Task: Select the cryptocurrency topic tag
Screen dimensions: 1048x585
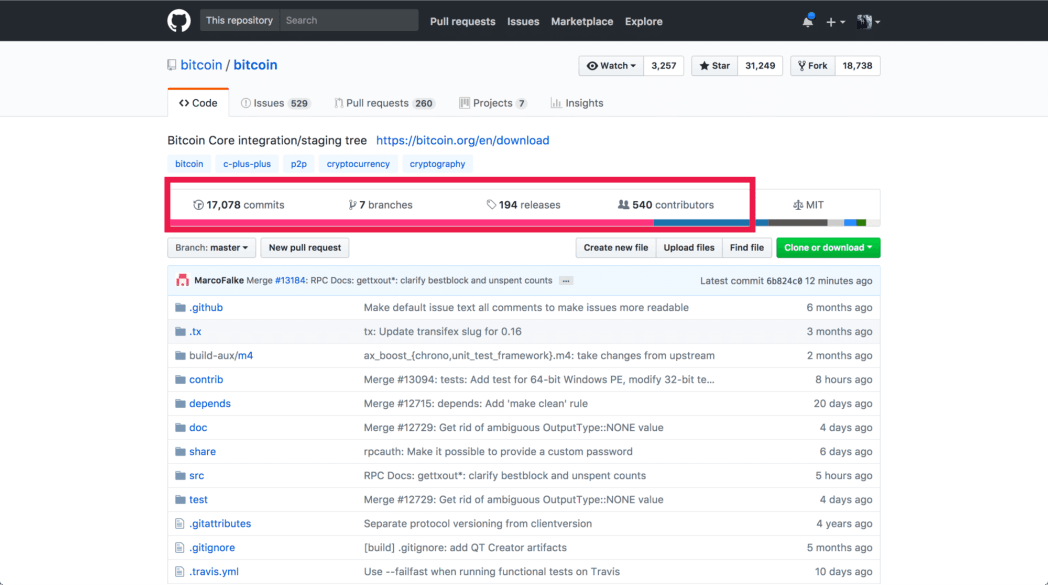Action: point(358,164)
